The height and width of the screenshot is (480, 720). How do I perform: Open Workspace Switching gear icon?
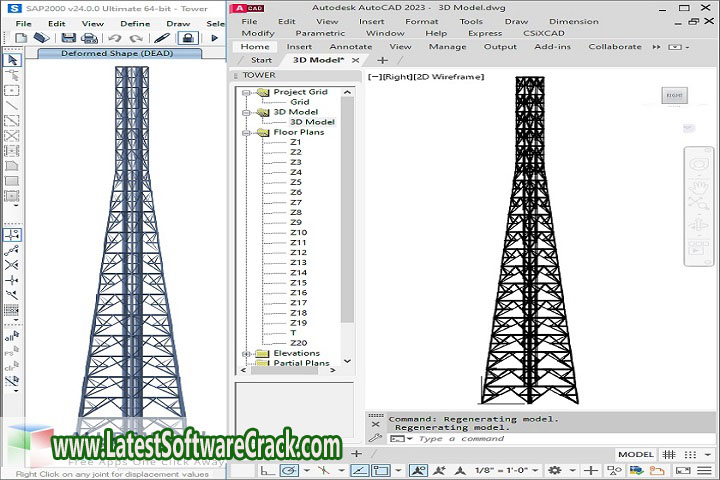tap(555, 470)
